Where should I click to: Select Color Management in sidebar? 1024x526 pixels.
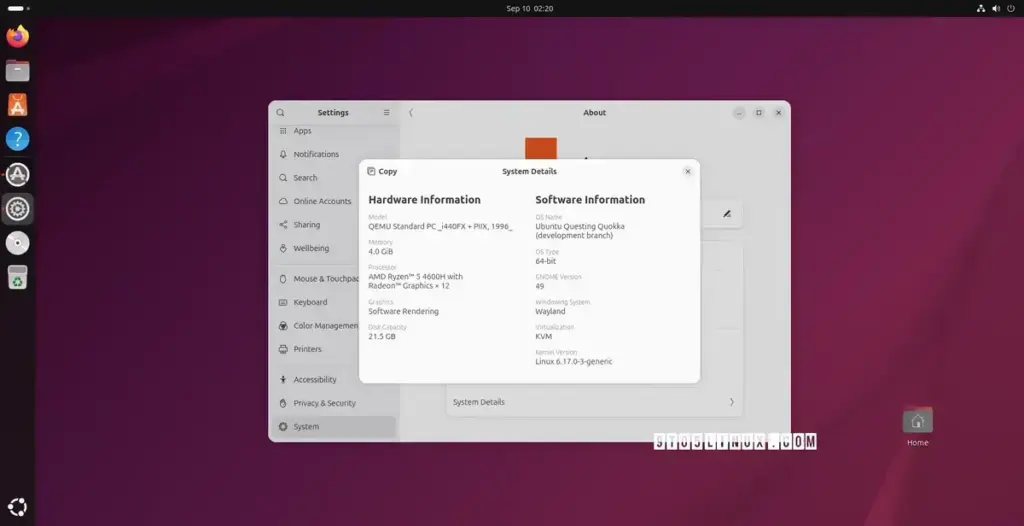[333, 325]
